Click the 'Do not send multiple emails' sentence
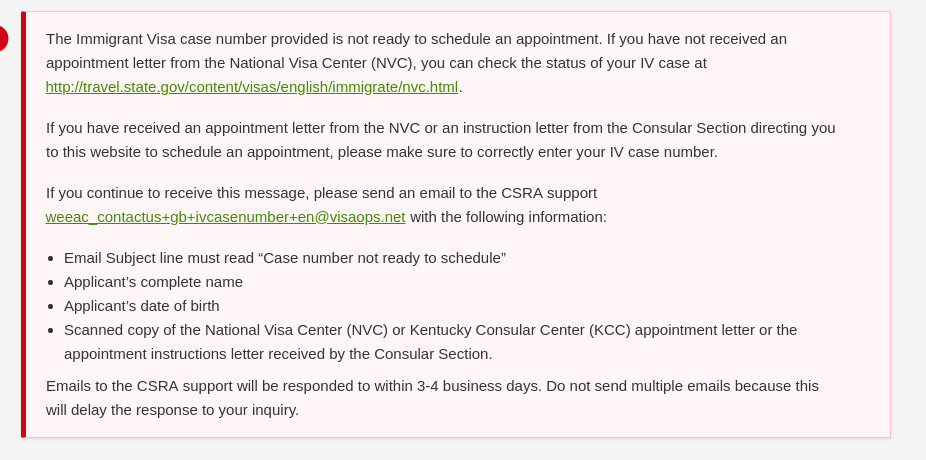This screenshot has height=460, width=926. click(x=432, y=398)
